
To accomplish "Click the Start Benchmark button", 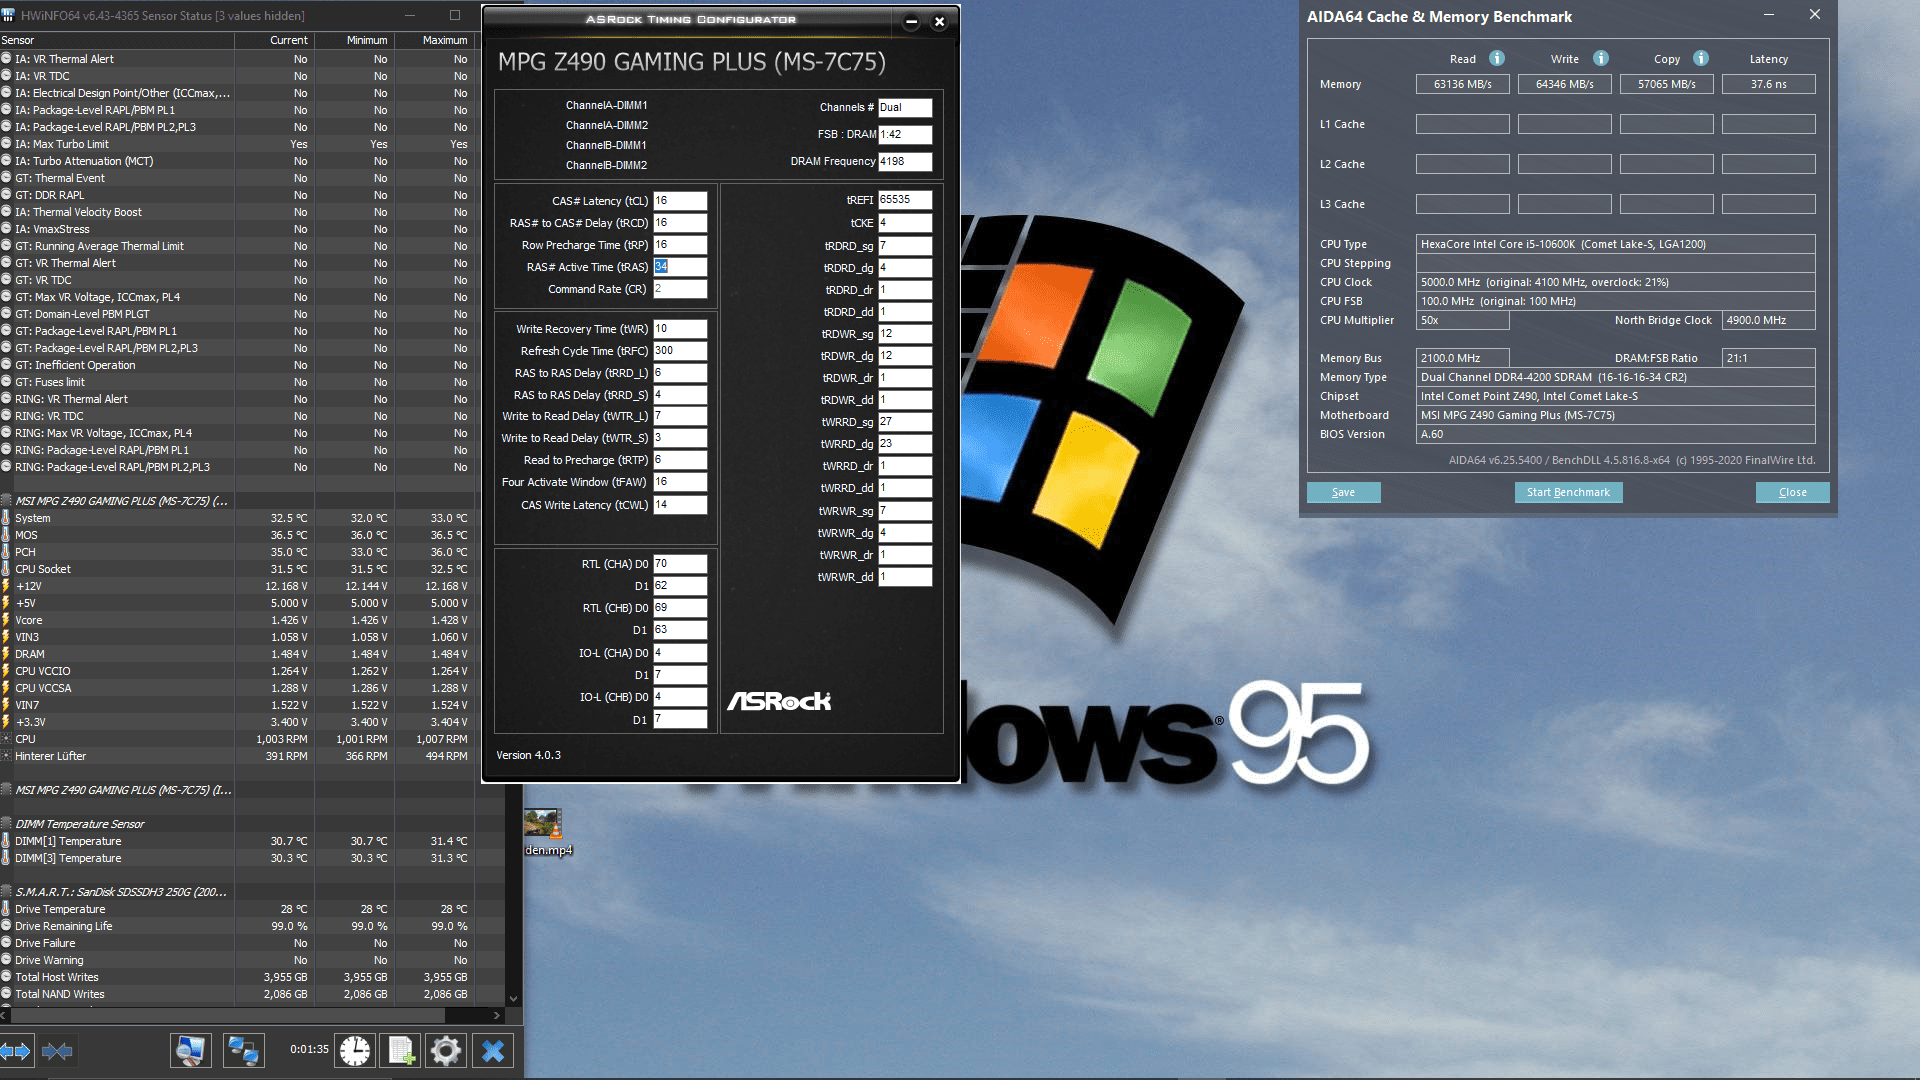I will (1568, 492).
